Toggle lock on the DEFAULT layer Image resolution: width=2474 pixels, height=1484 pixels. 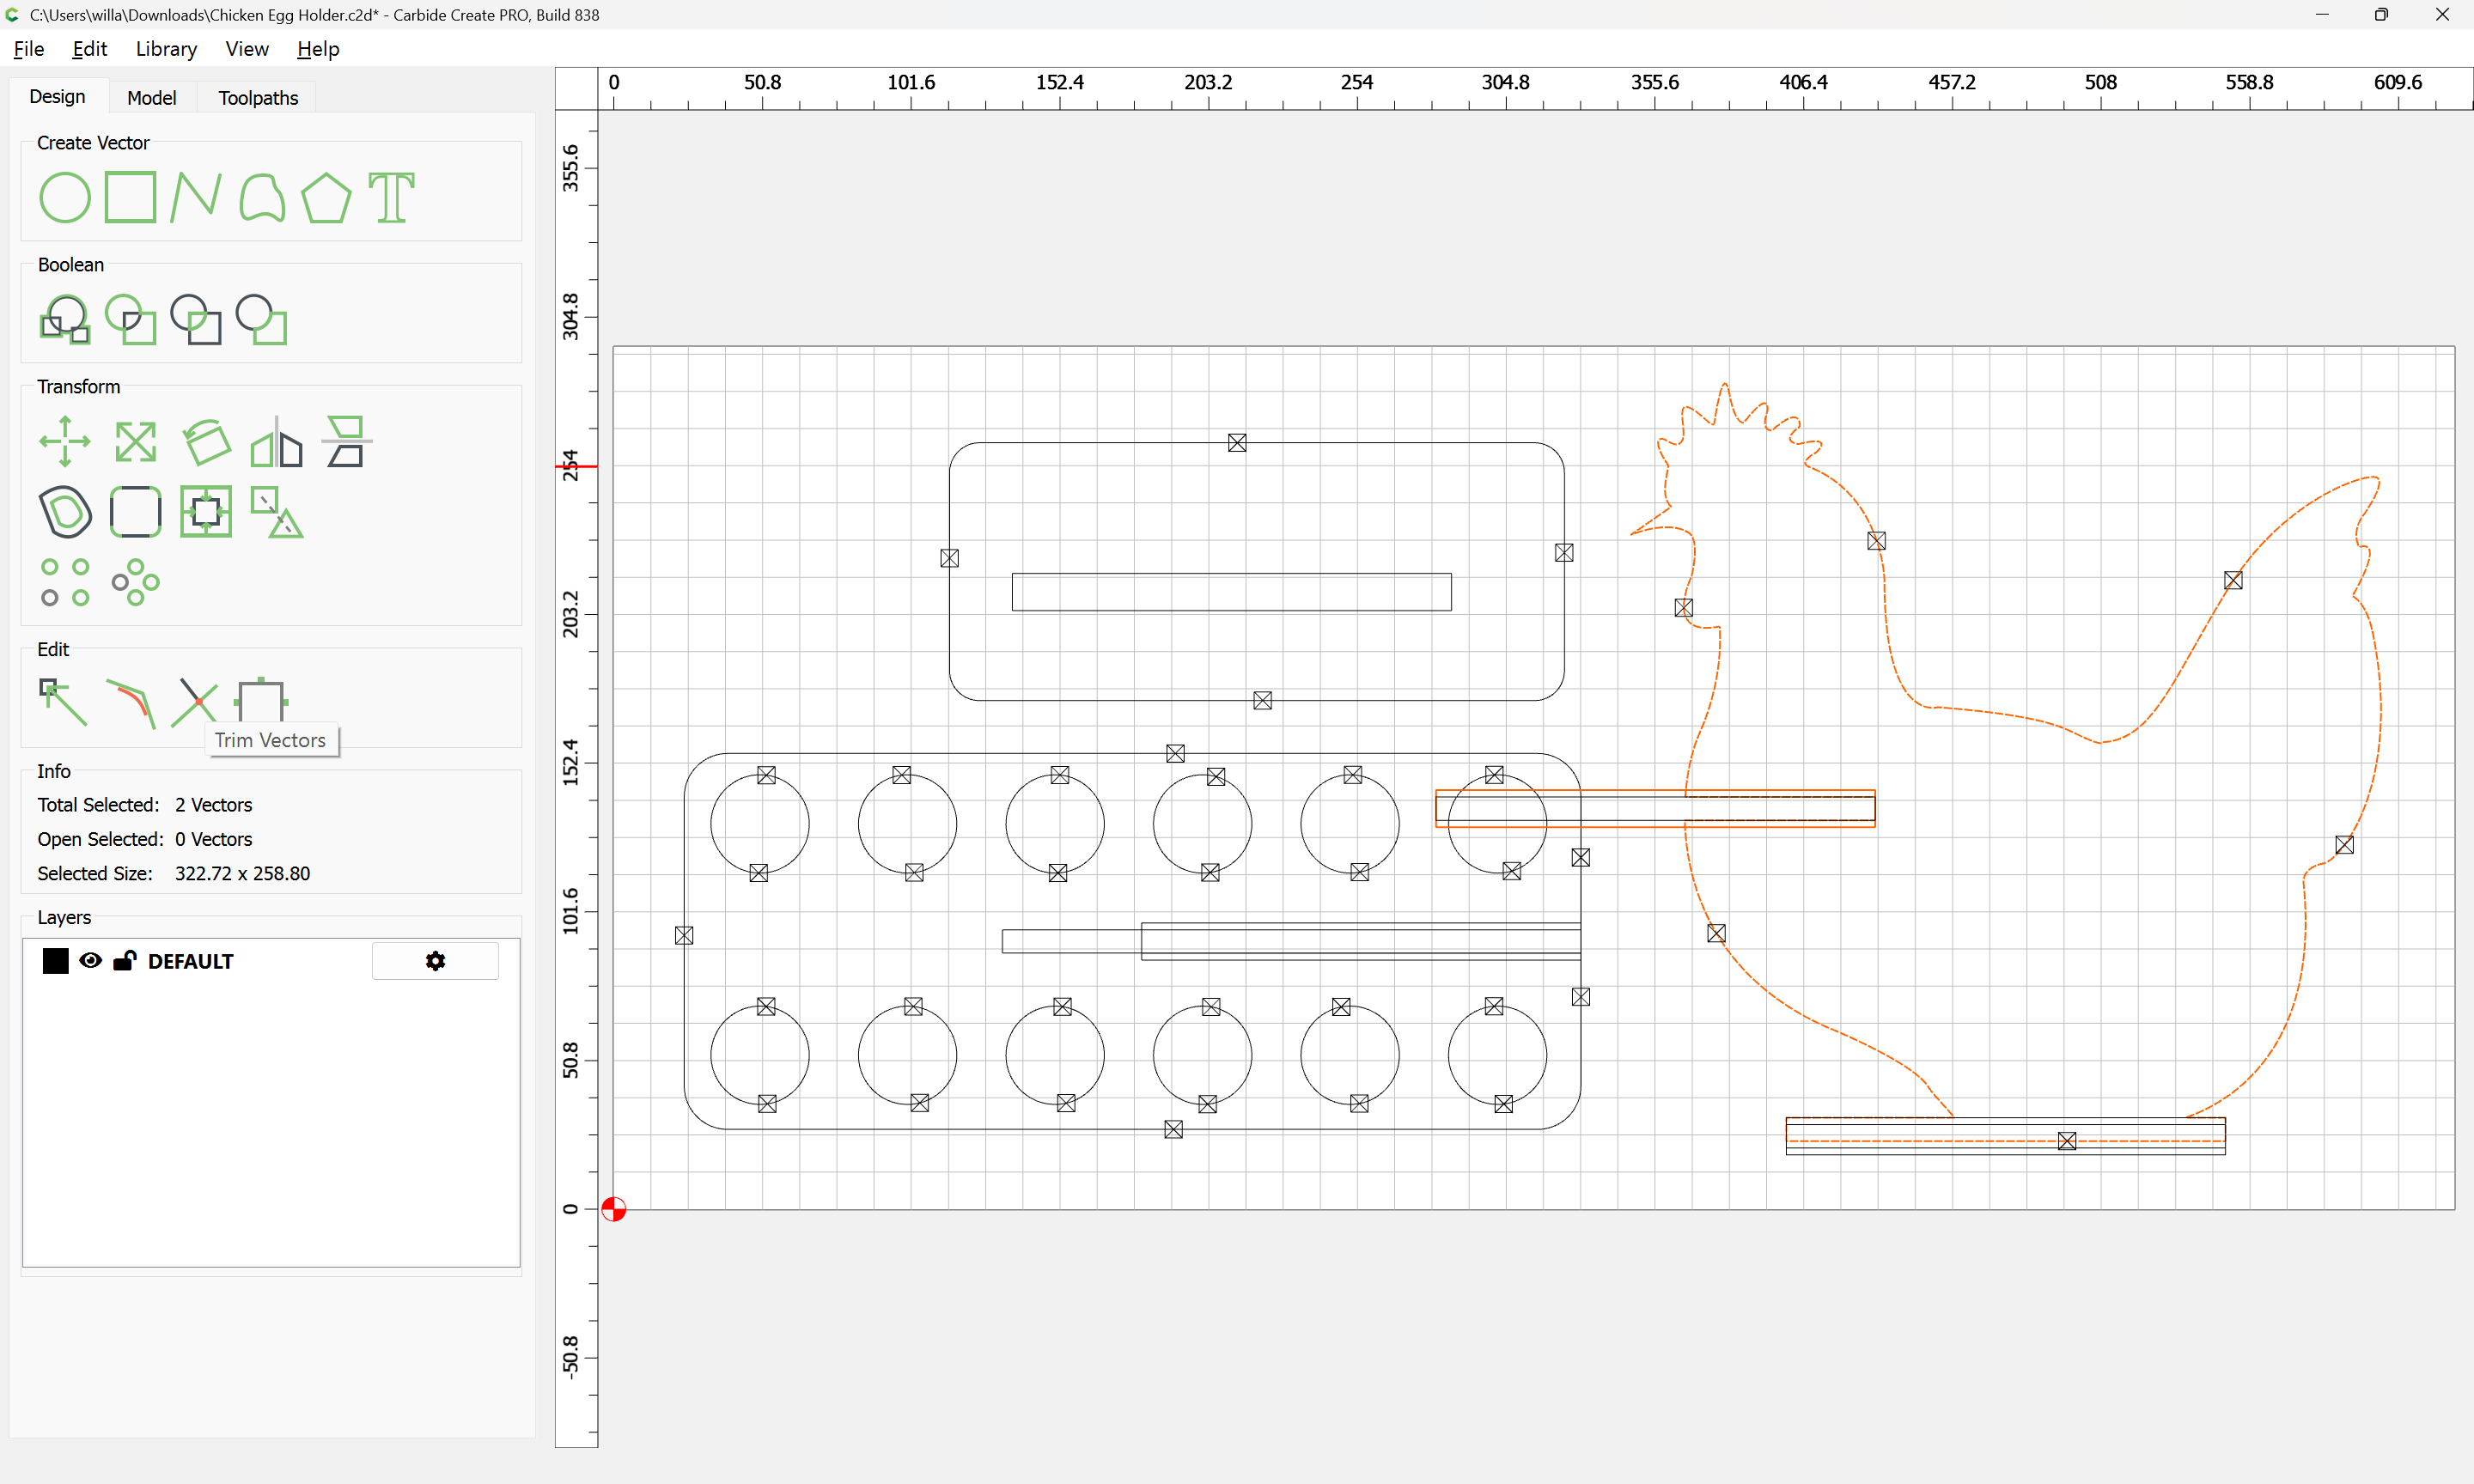pyautogui.click(x=124, y=961)
